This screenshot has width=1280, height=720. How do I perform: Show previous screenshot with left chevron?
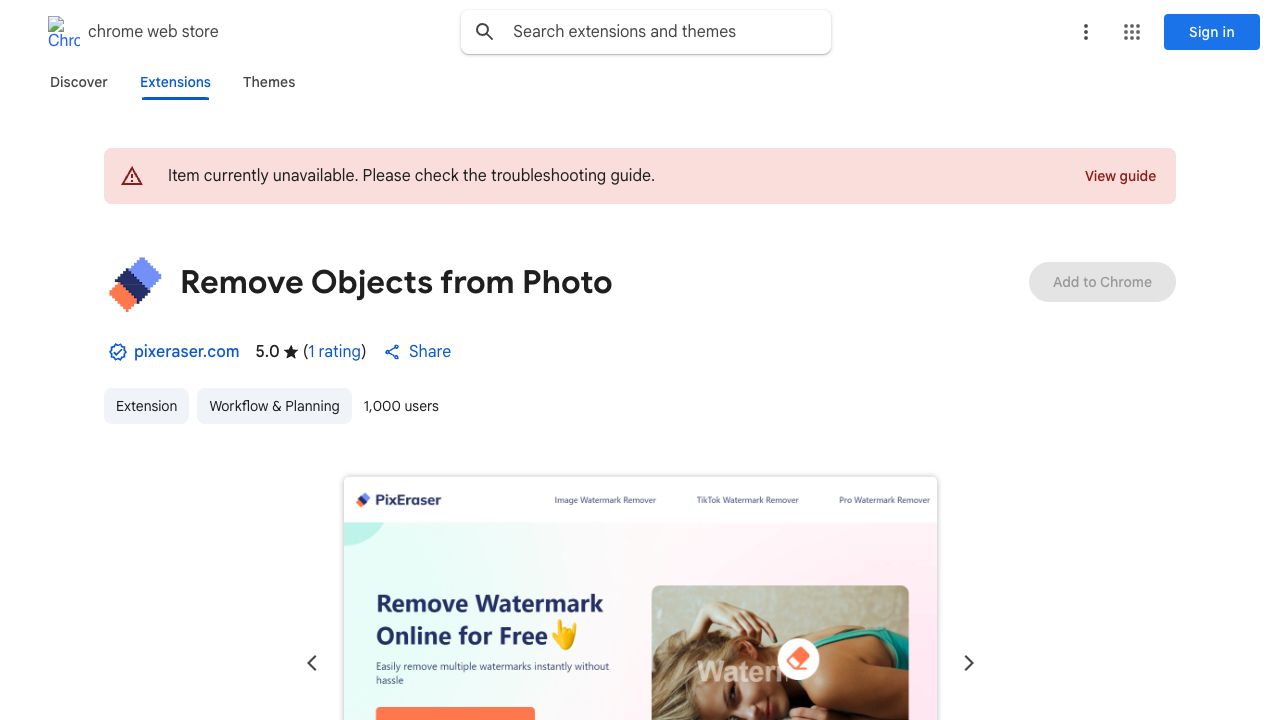312,663
